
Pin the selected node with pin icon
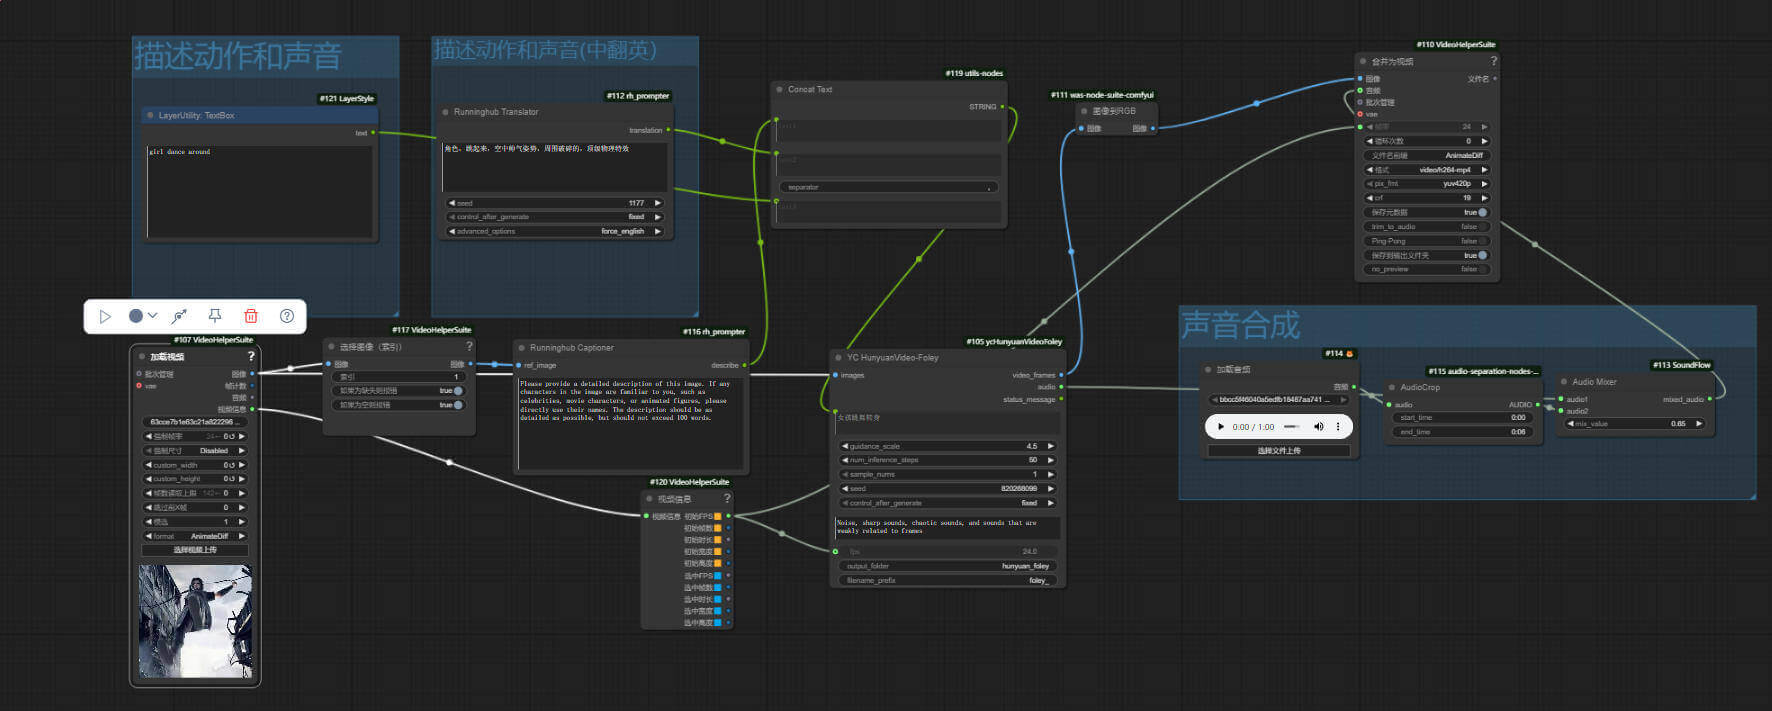pyautogui.click(x=215, y=316)
